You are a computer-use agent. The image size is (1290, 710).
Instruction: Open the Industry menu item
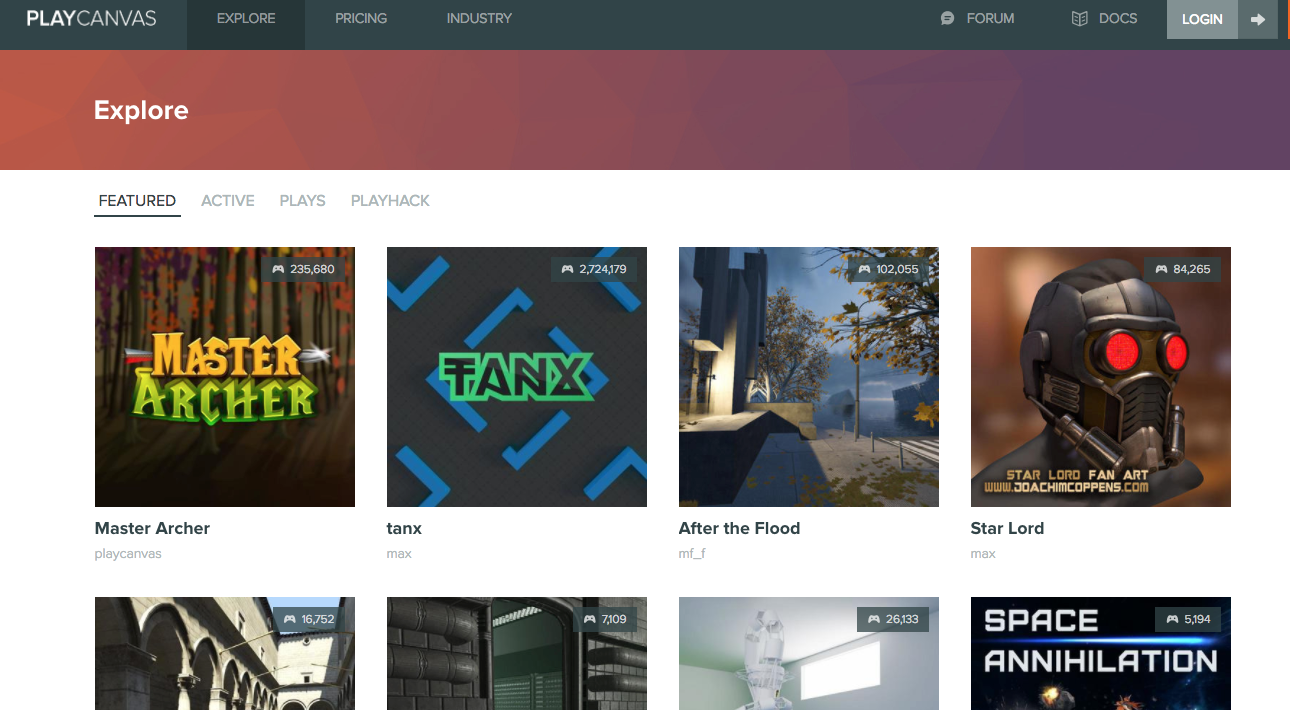point(479,19)
